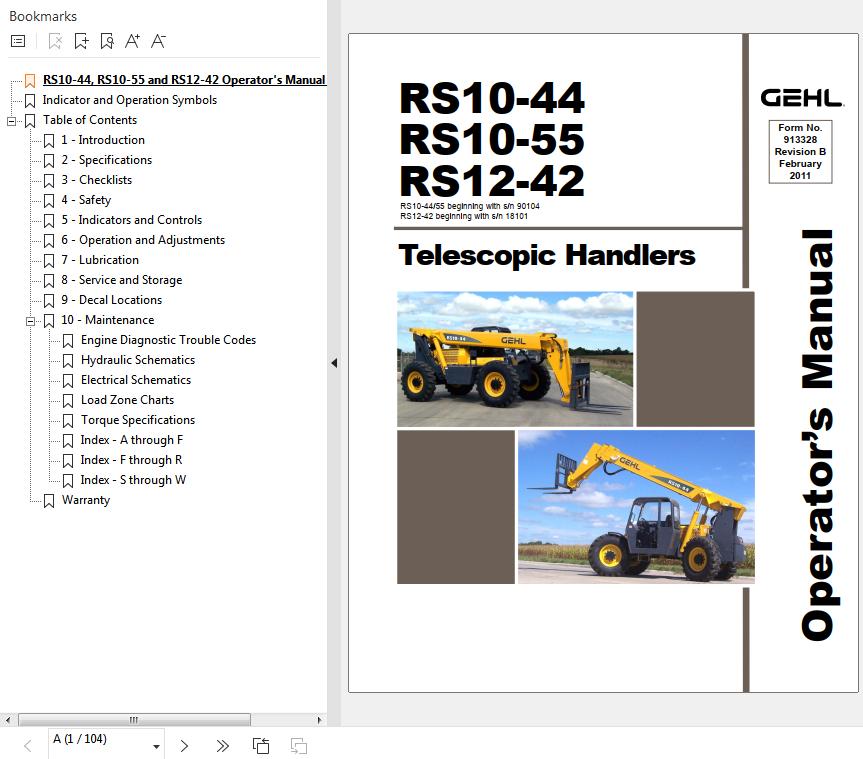Go to the next page arrow
The width and height of the screenshot is (863, 759).
coord(184,746)
